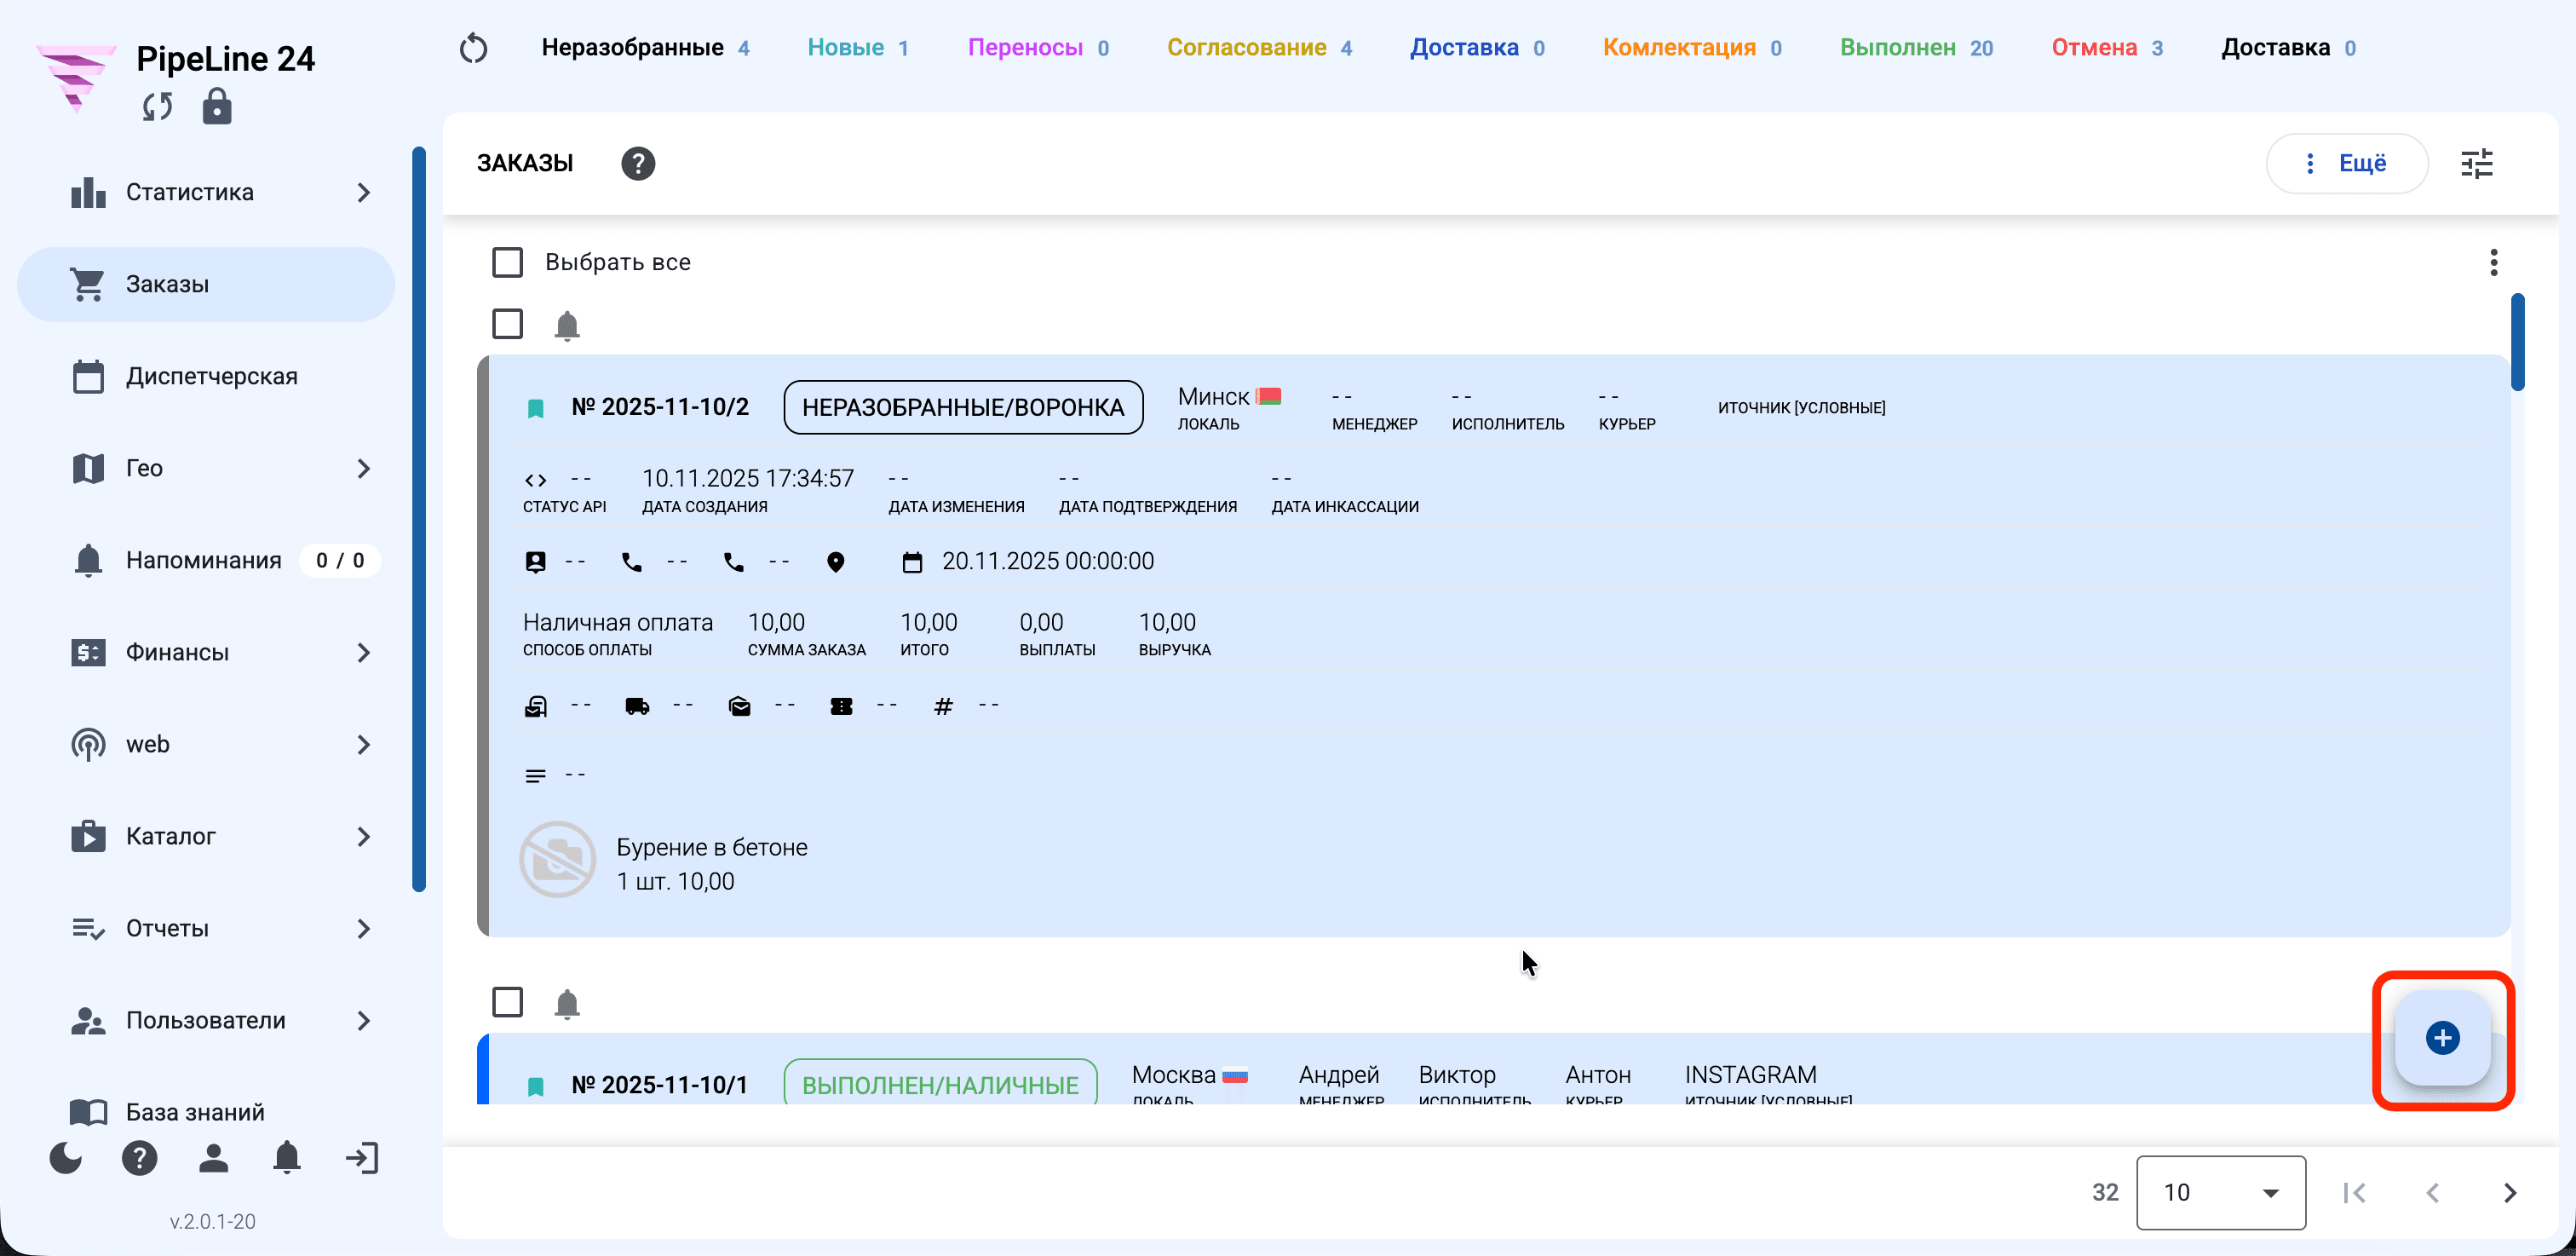Click the blue plus add-order button
Screen dimensions: 2576x1256
2442,1038
